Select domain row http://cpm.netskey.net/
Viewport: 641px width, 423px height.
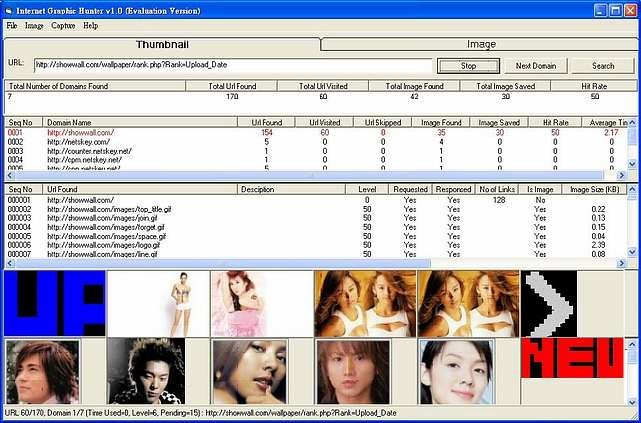pyautogui.click(x=316, y=160)
